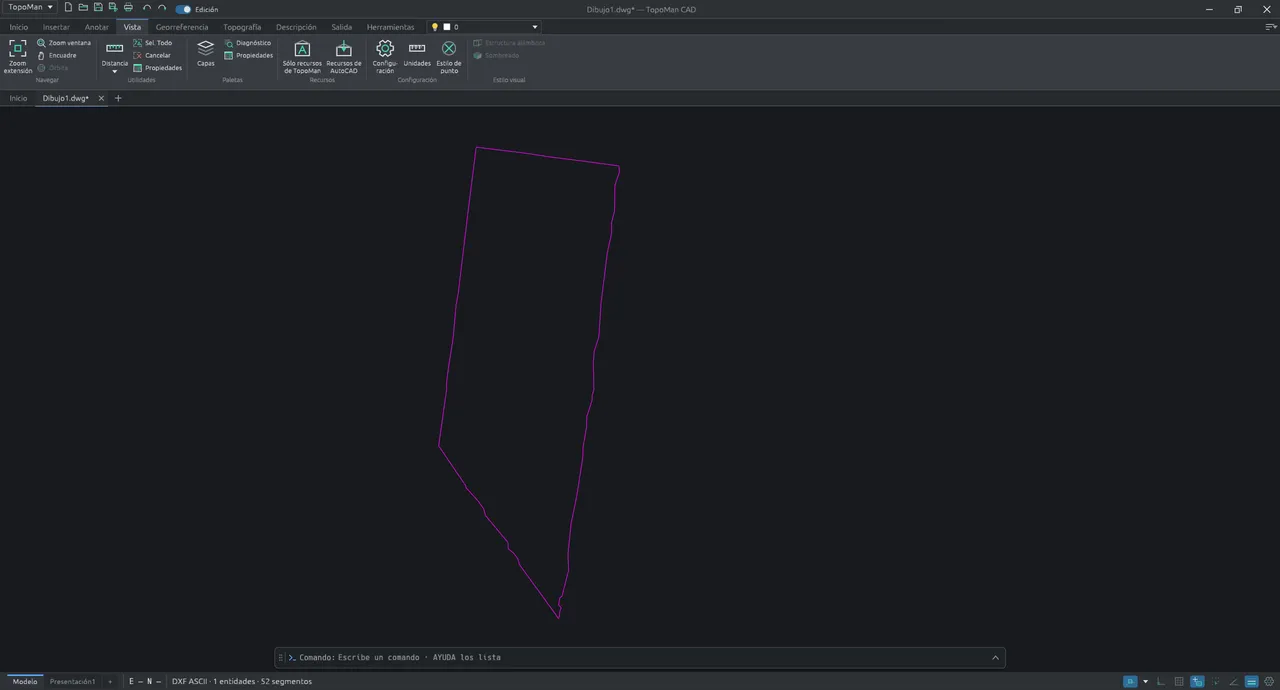Open Propiedades in Utilidades group
Screen dimensions: 1280x690
pyautogui.click(x=158, y=68)
